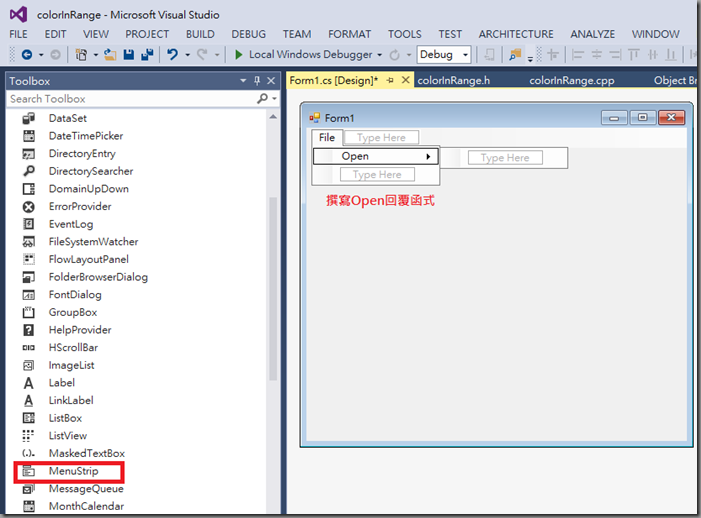Click 'Type Here' box below Open
This screenshot has width=701, height=518.
[x=377, y=175]
